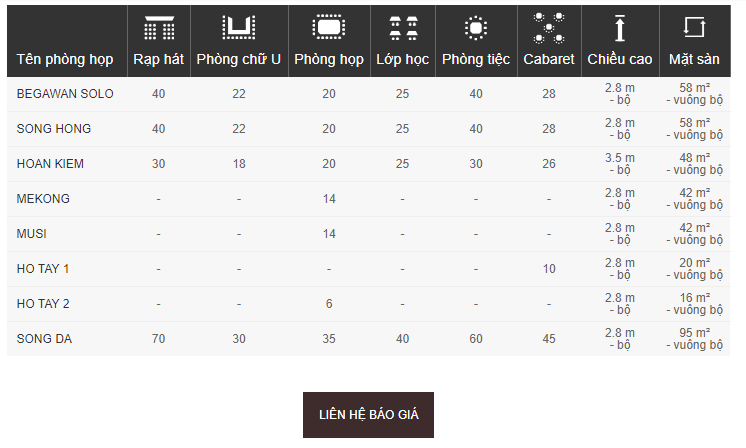746x448 pixels.
Task: Click the Mặt sàn floor area icon
Action: [694, 27]
